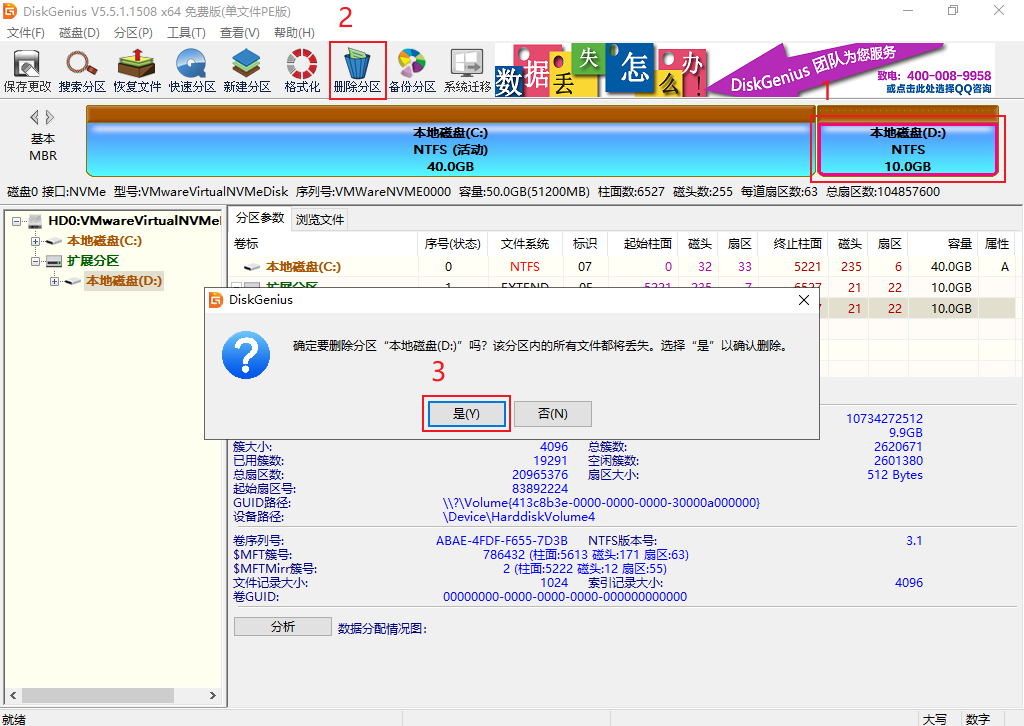Select 本地磁盘(D:) in the disk tree
This screenshot has height=726, width=1024.
[124, 281]
